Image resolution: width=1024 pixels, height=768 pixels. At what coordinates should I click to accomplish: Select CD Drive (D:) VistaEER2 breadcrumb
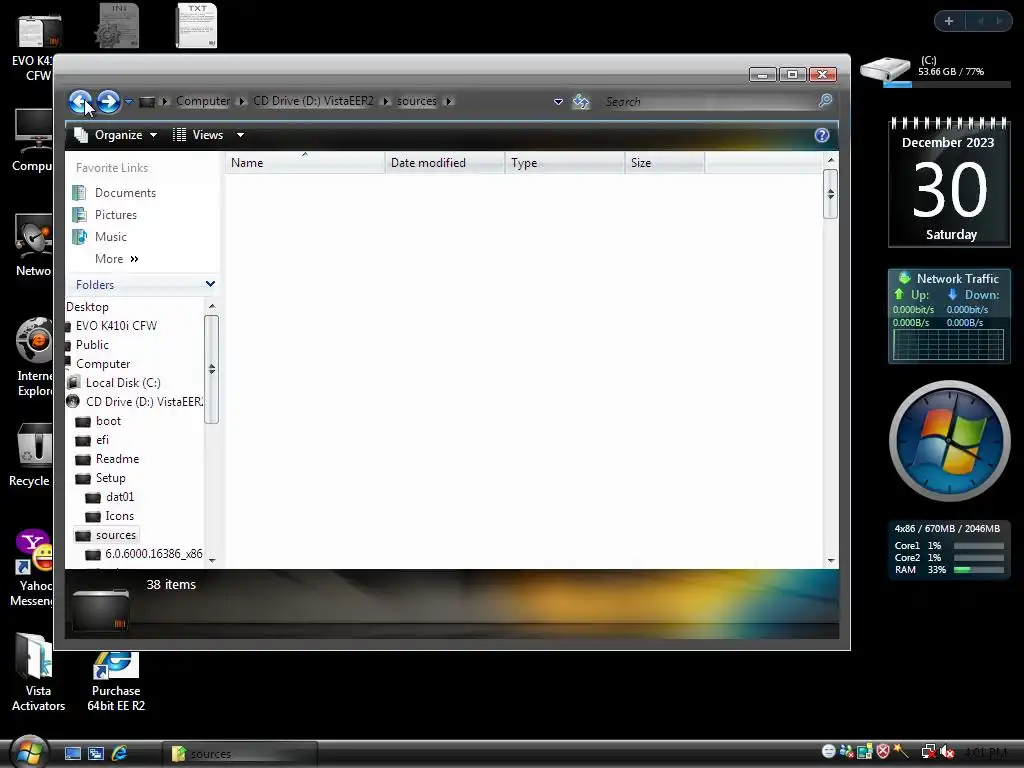click(313, 101)
